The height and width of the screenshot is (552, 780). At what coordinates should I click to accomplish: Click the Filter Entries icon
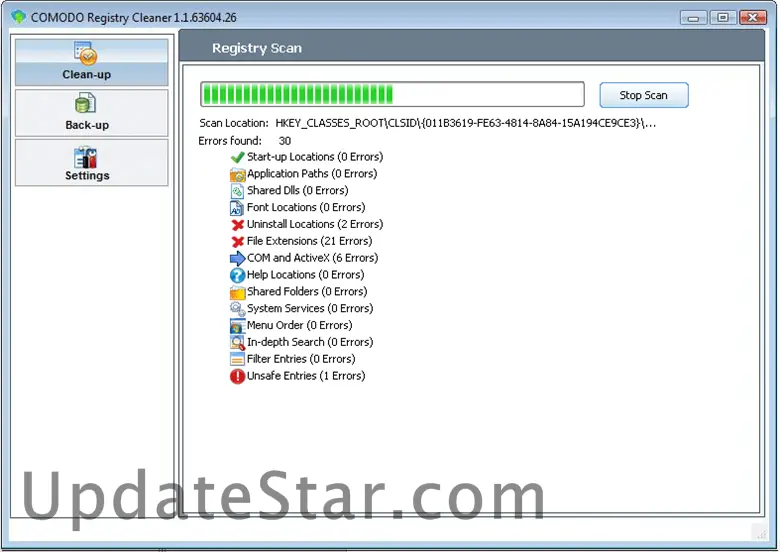click(x=237, y=359)
